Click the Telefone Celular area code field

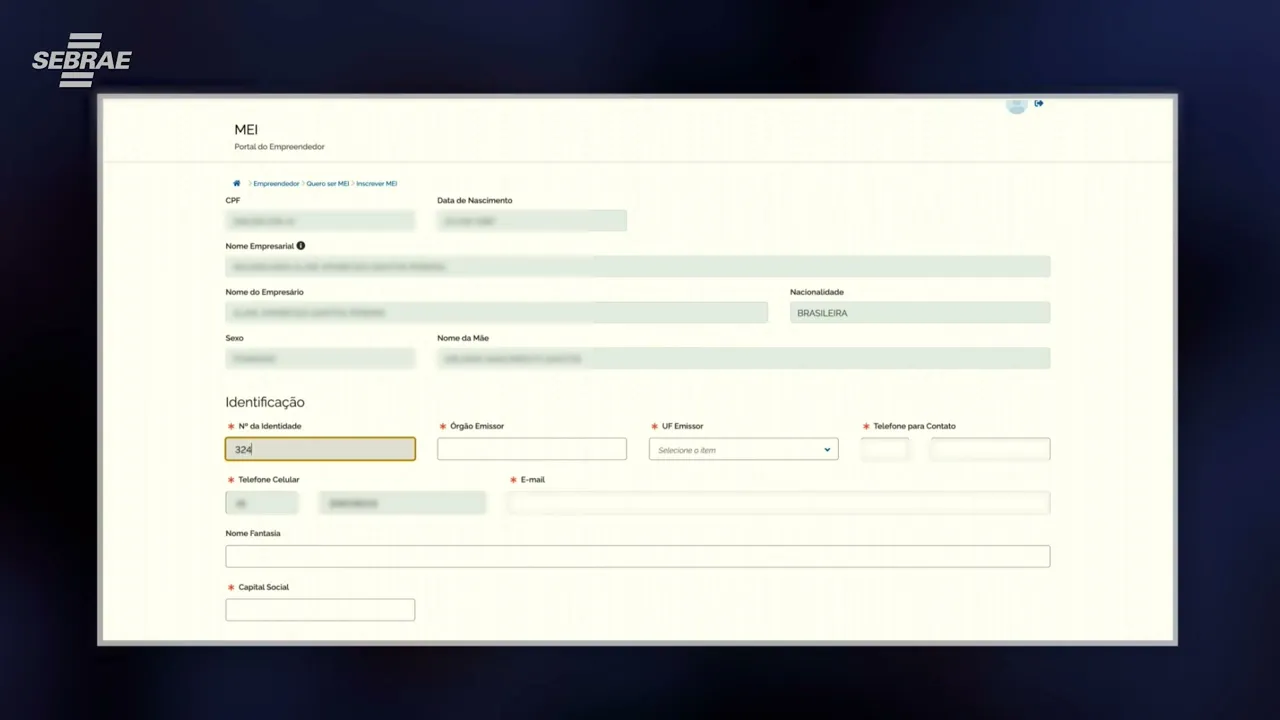pos(262,503)
